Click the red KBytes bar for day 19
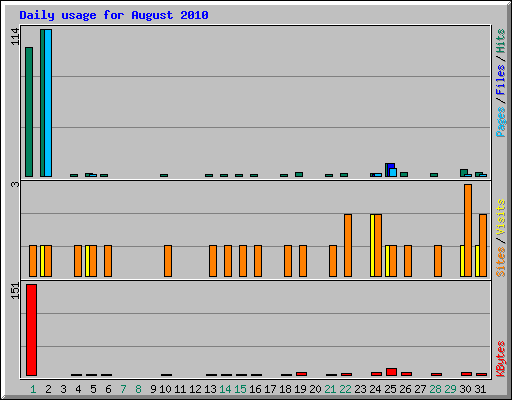 tap(301, 374)
